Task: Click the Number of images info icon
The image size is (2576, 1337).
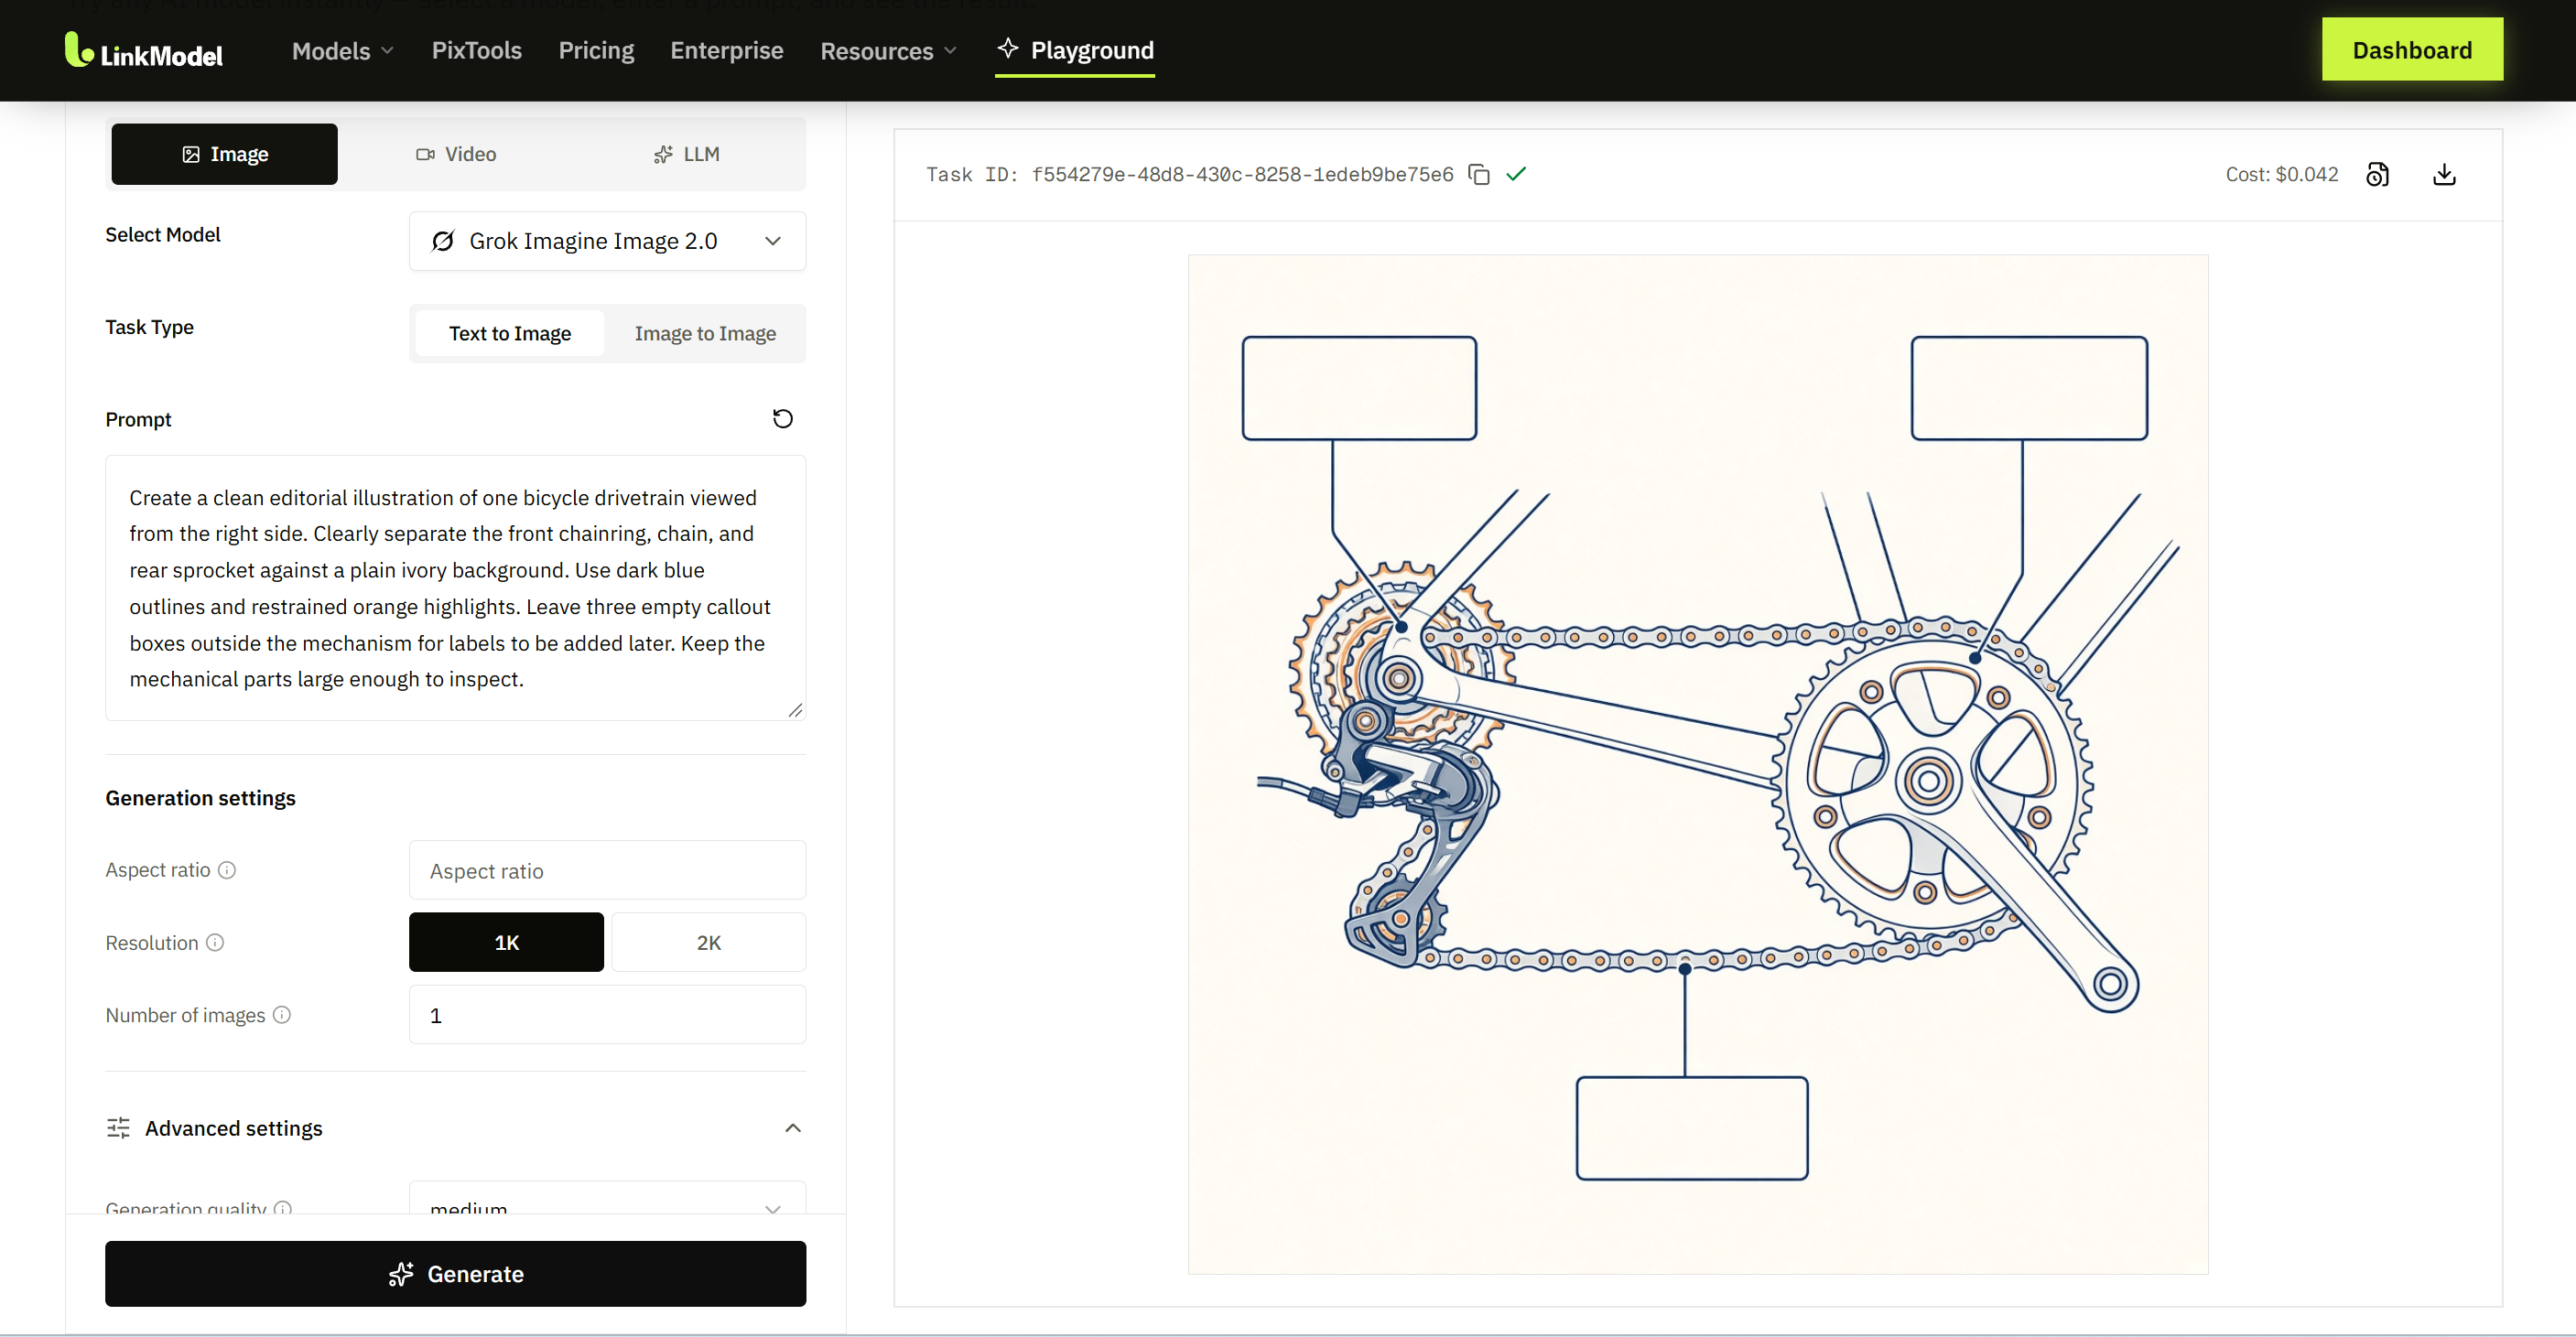Action: click(282, 1014)
